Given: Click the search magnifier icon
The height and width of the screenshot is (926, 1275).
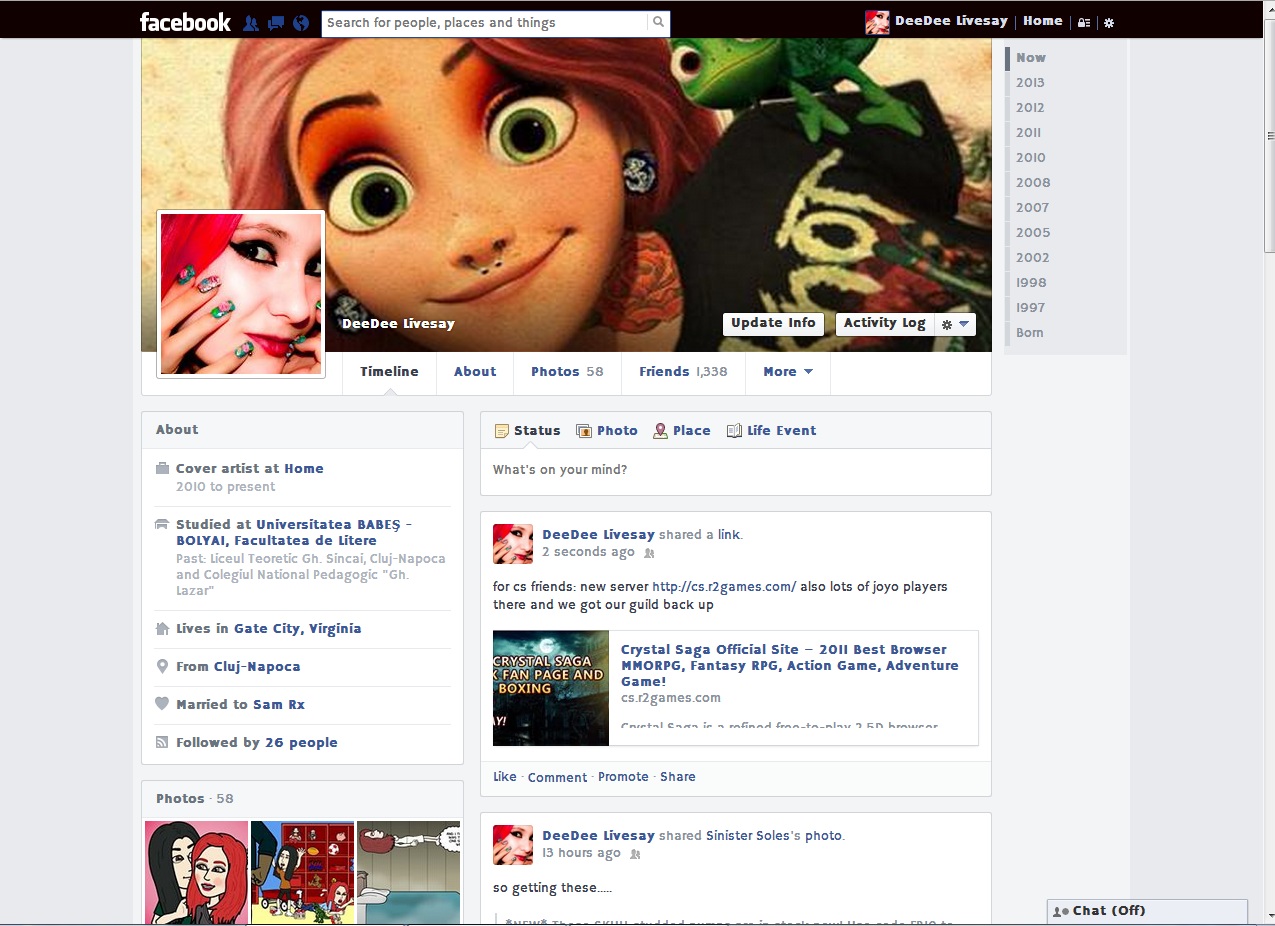Looking at the screenshot, I should (x=658, y=22).
